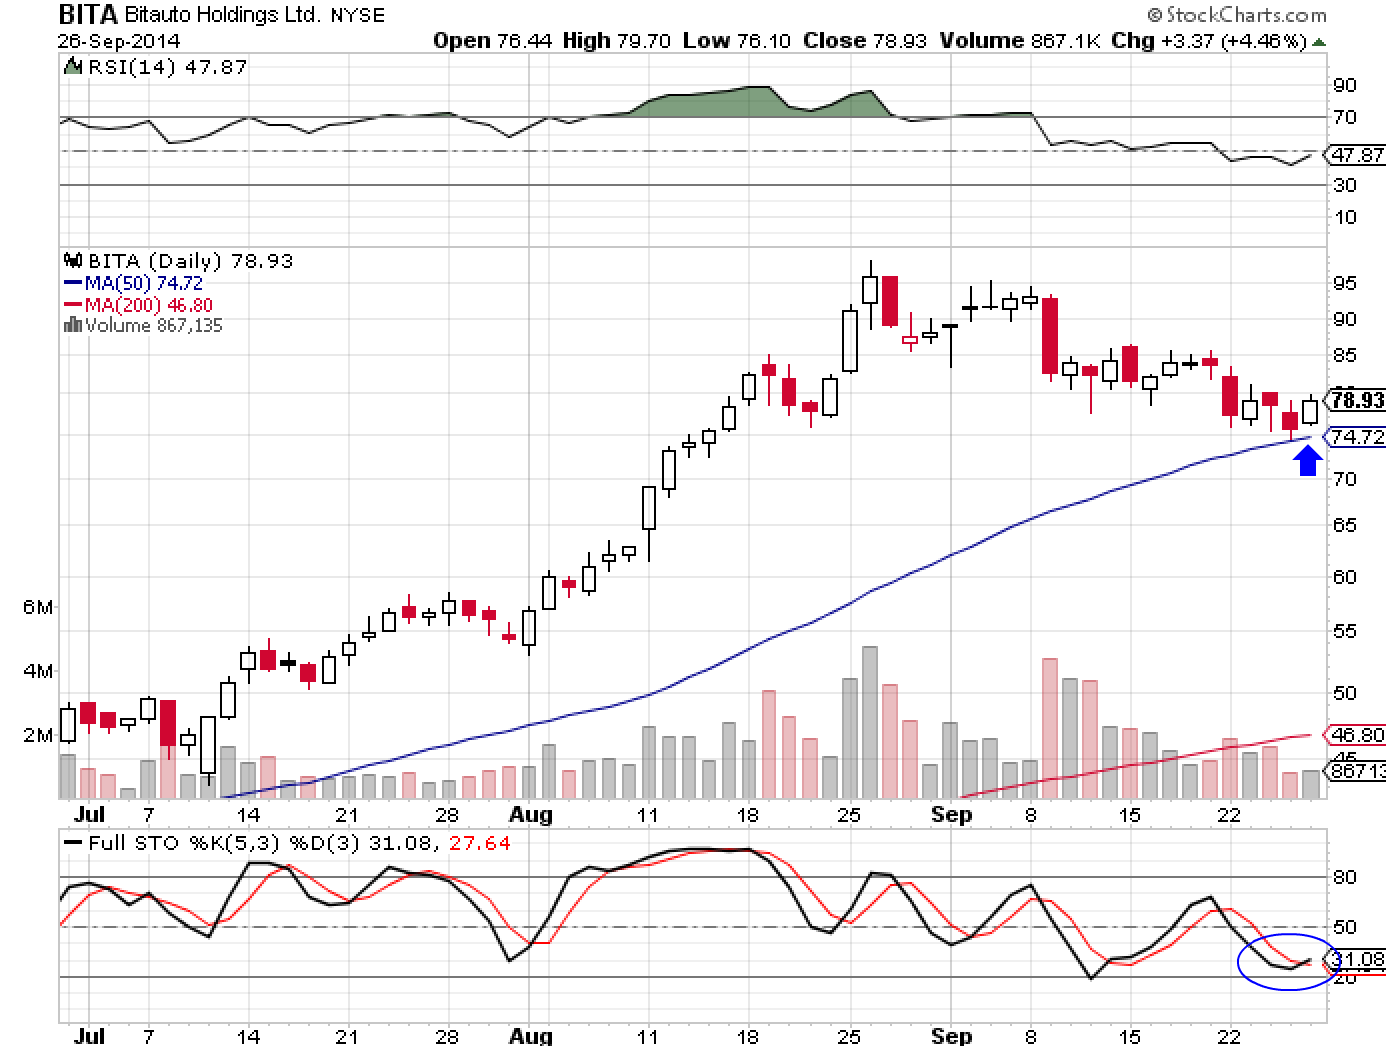
Task: Click the 31.08 stochastic tag on right axis
Action: pos(1358,959)
